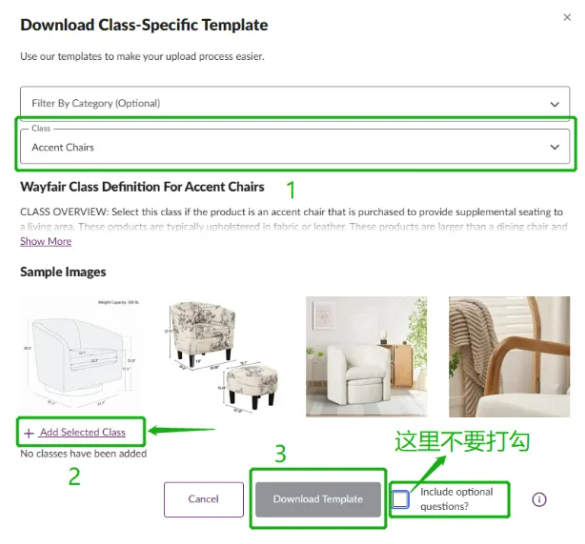Image resolution: width=585 pixels, height=544 pixels.
Task: Open the wooden armchair with blanket image
Action: coord(509,357)
